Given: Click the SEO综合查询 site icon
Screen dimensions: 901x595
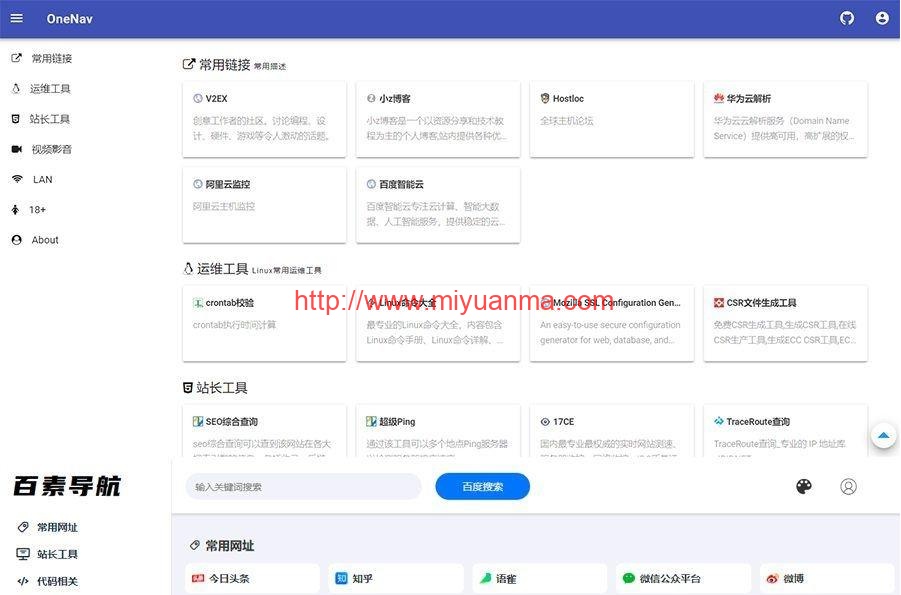Looking at the screenshot, I should (x=198, y=421).
